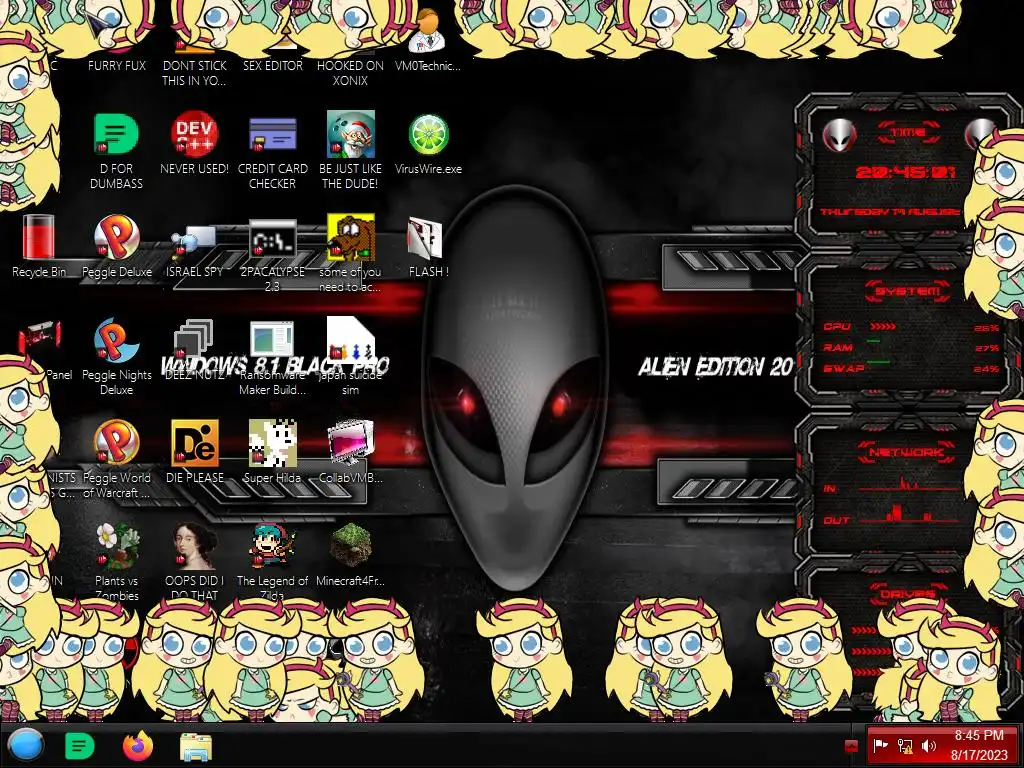Open Ransomware Maker Build... icon

click(x=272, y=340)
